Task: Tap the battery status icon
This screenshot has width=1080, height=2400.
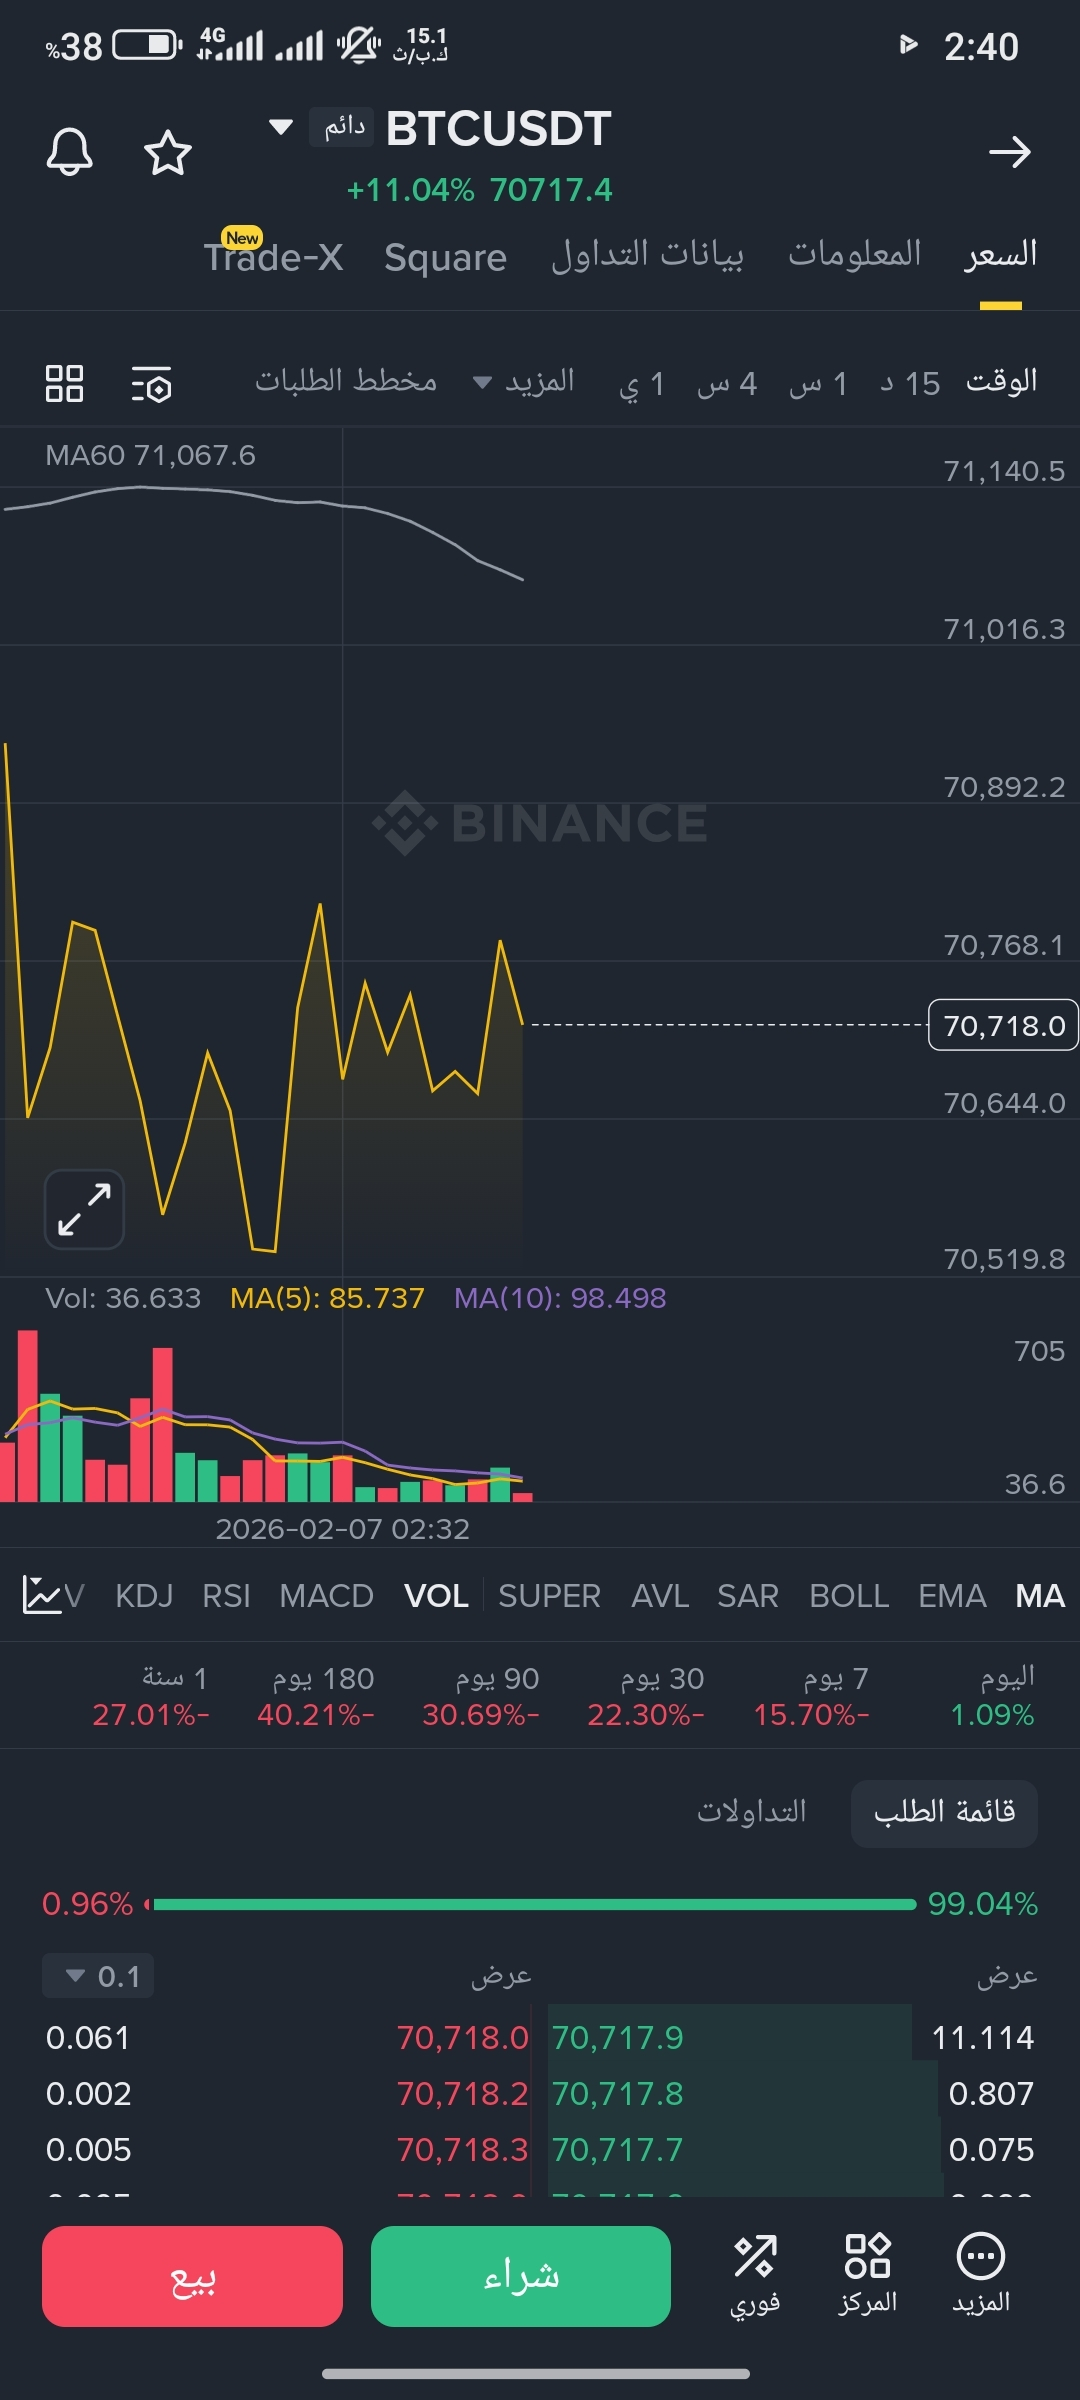Action: [147, 45]
